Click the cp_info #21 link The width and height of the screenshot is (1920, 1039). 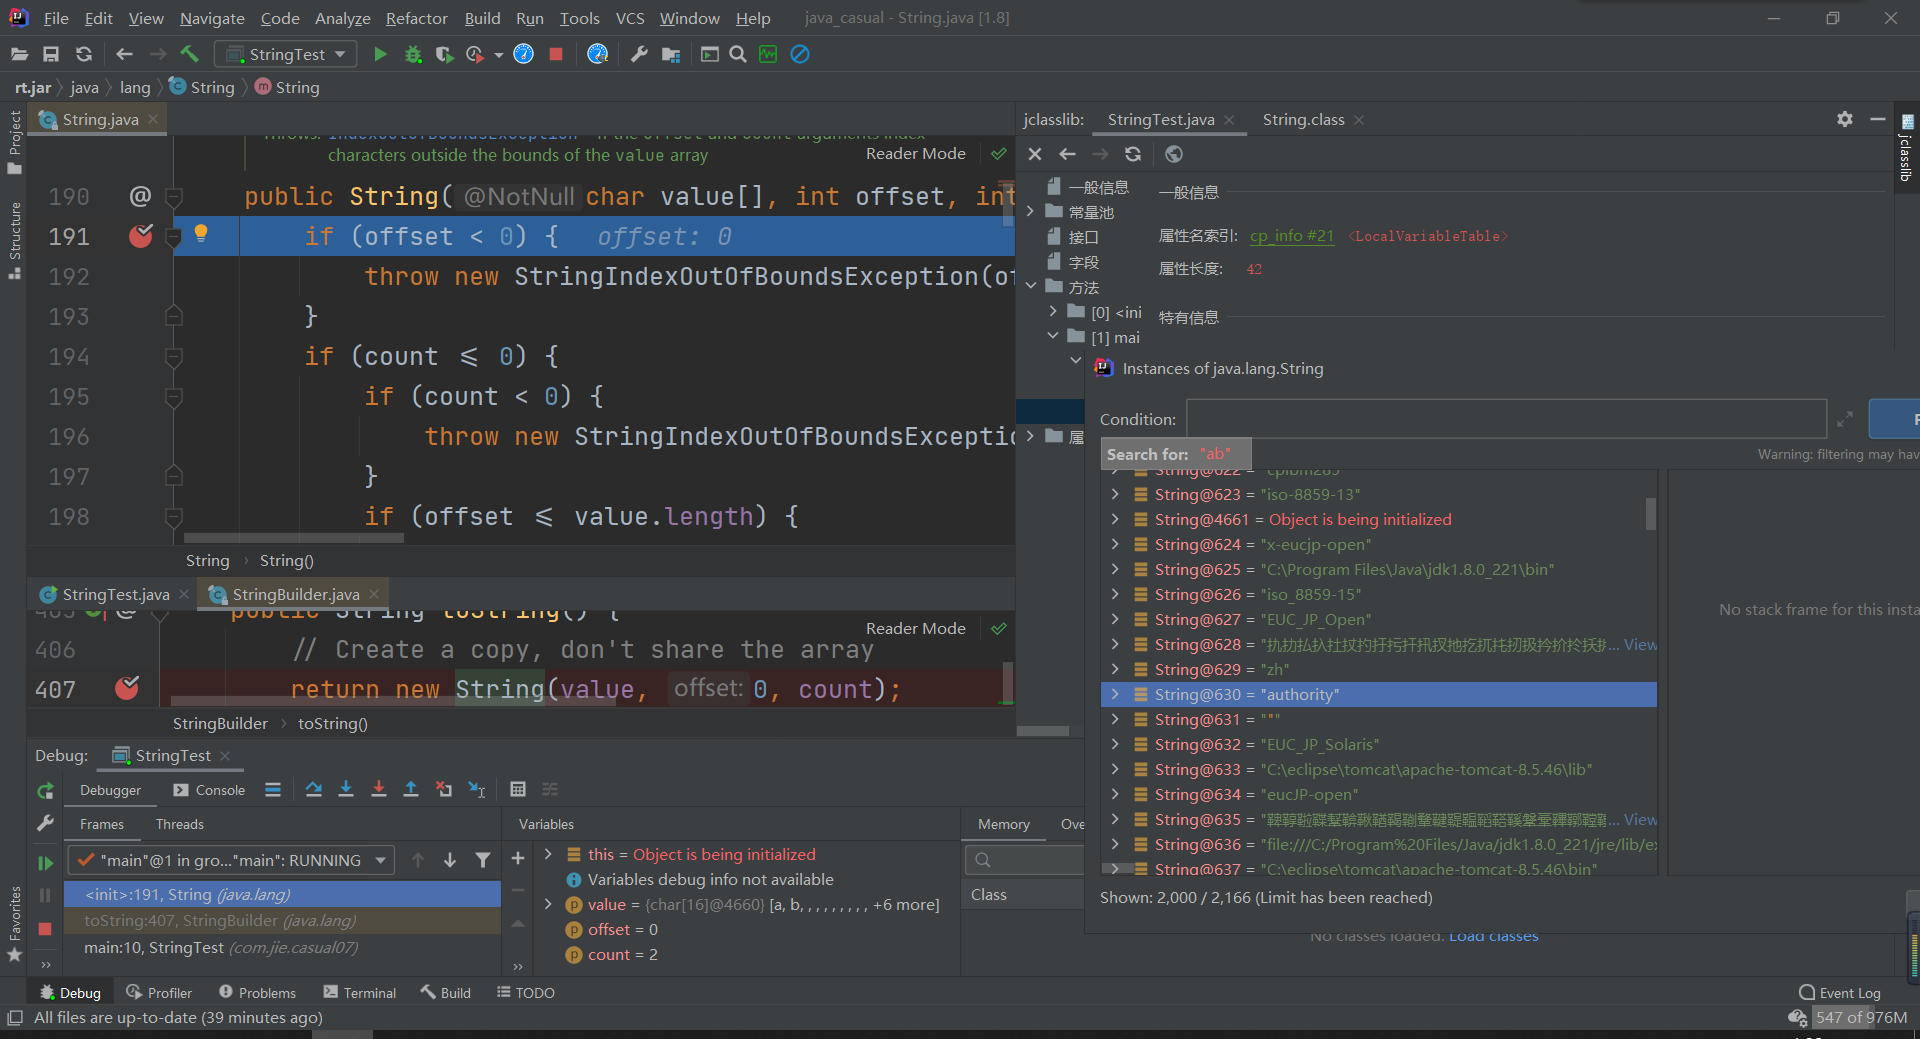(1291, 236)
